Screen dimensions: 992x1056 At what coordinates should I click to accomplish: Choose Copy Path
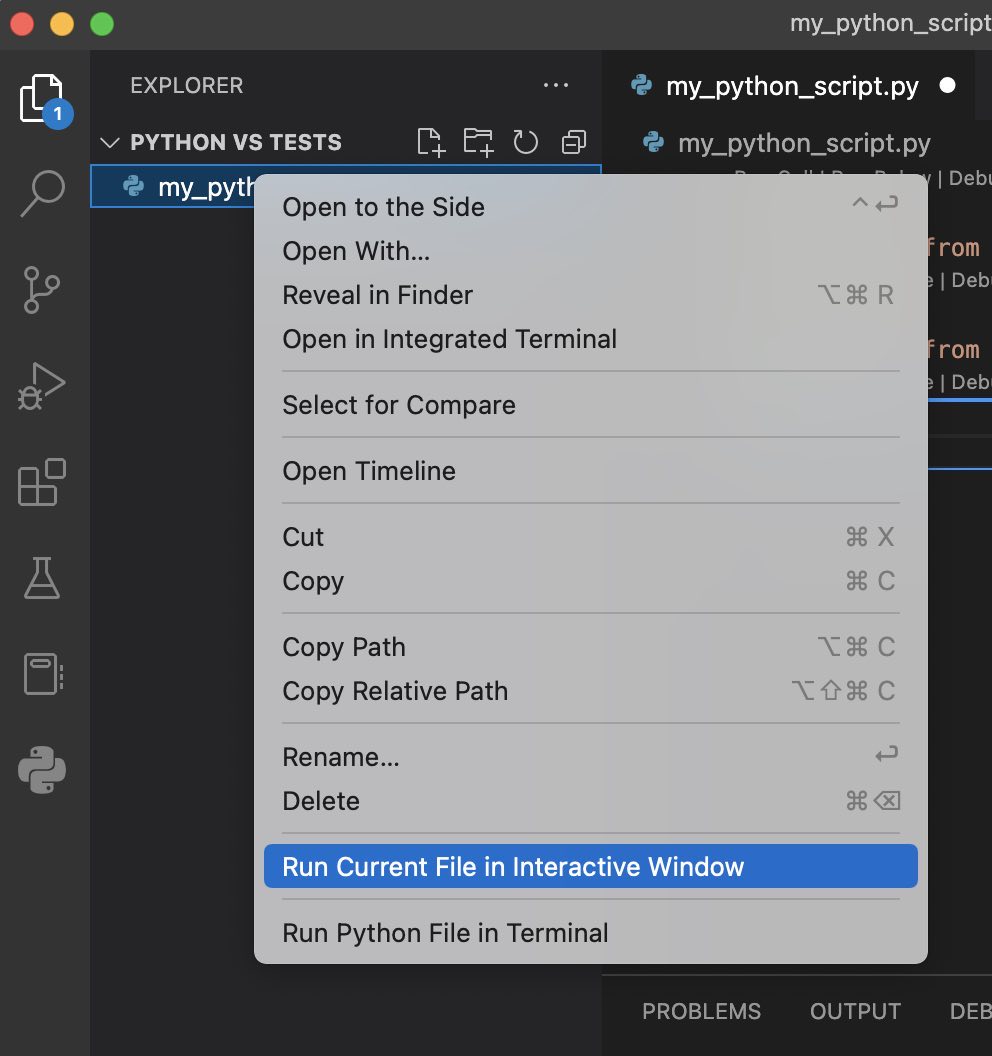pos(591,647)
